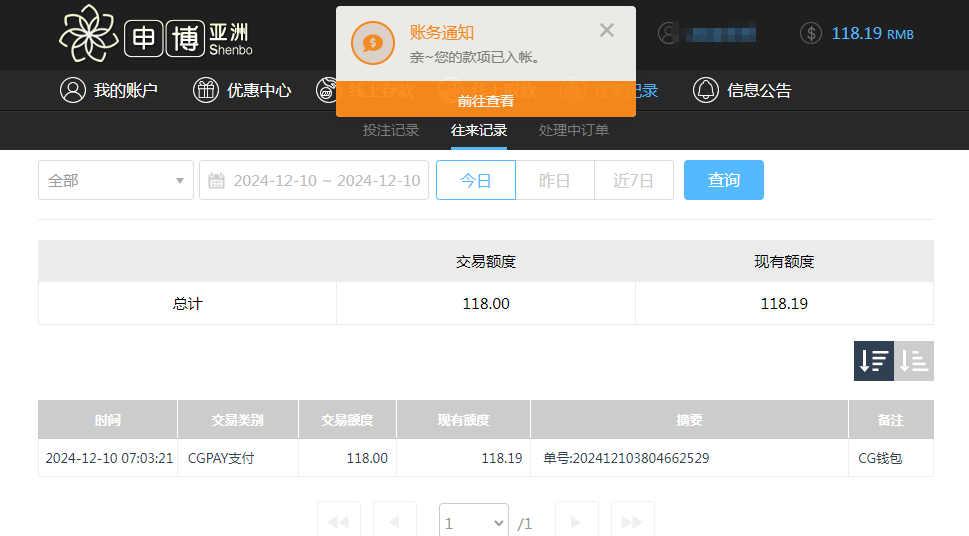Screen dimensions: 969x536
Task: Click the 查询 search button
Action: click(724, 180)
